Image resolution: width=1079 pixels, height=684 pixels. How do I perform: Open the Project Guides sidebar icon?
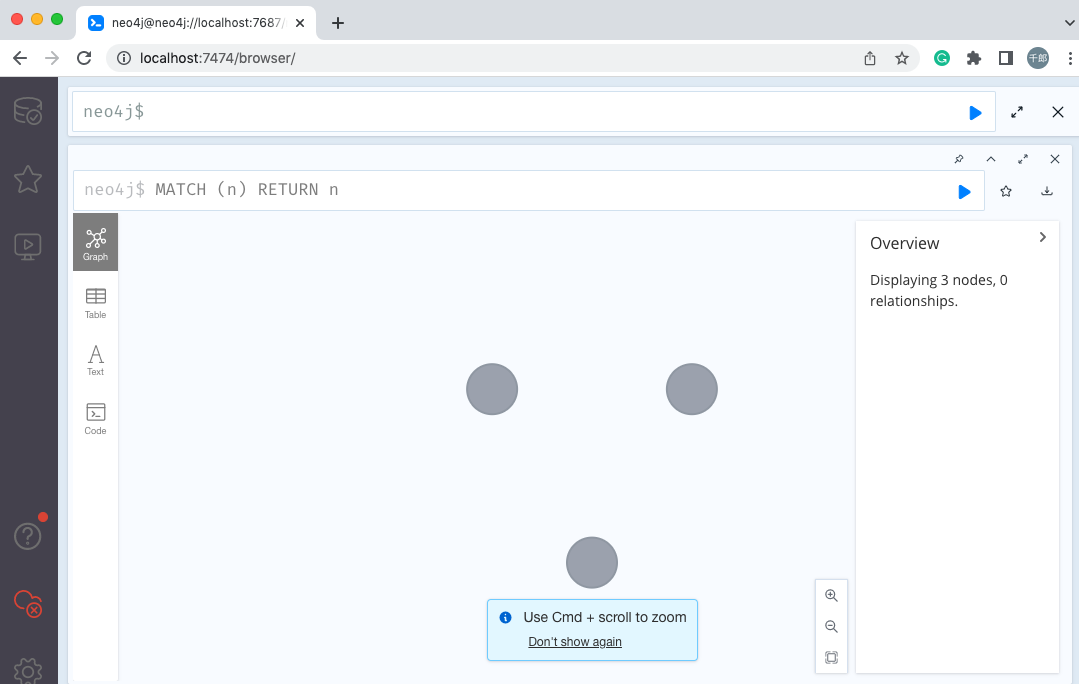28,246
